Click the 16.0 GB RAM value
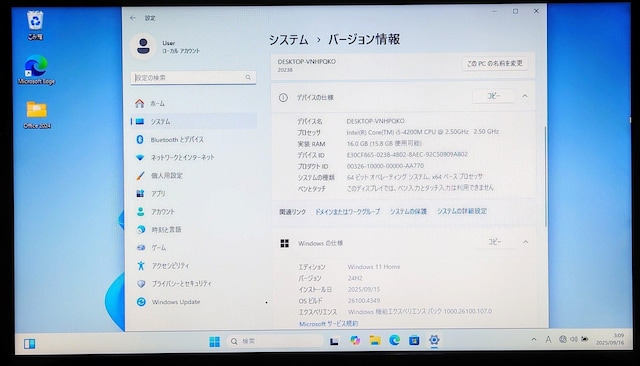The height and width of the screenshot is (366, 640). pyautogui.click(x=384, y=143)
